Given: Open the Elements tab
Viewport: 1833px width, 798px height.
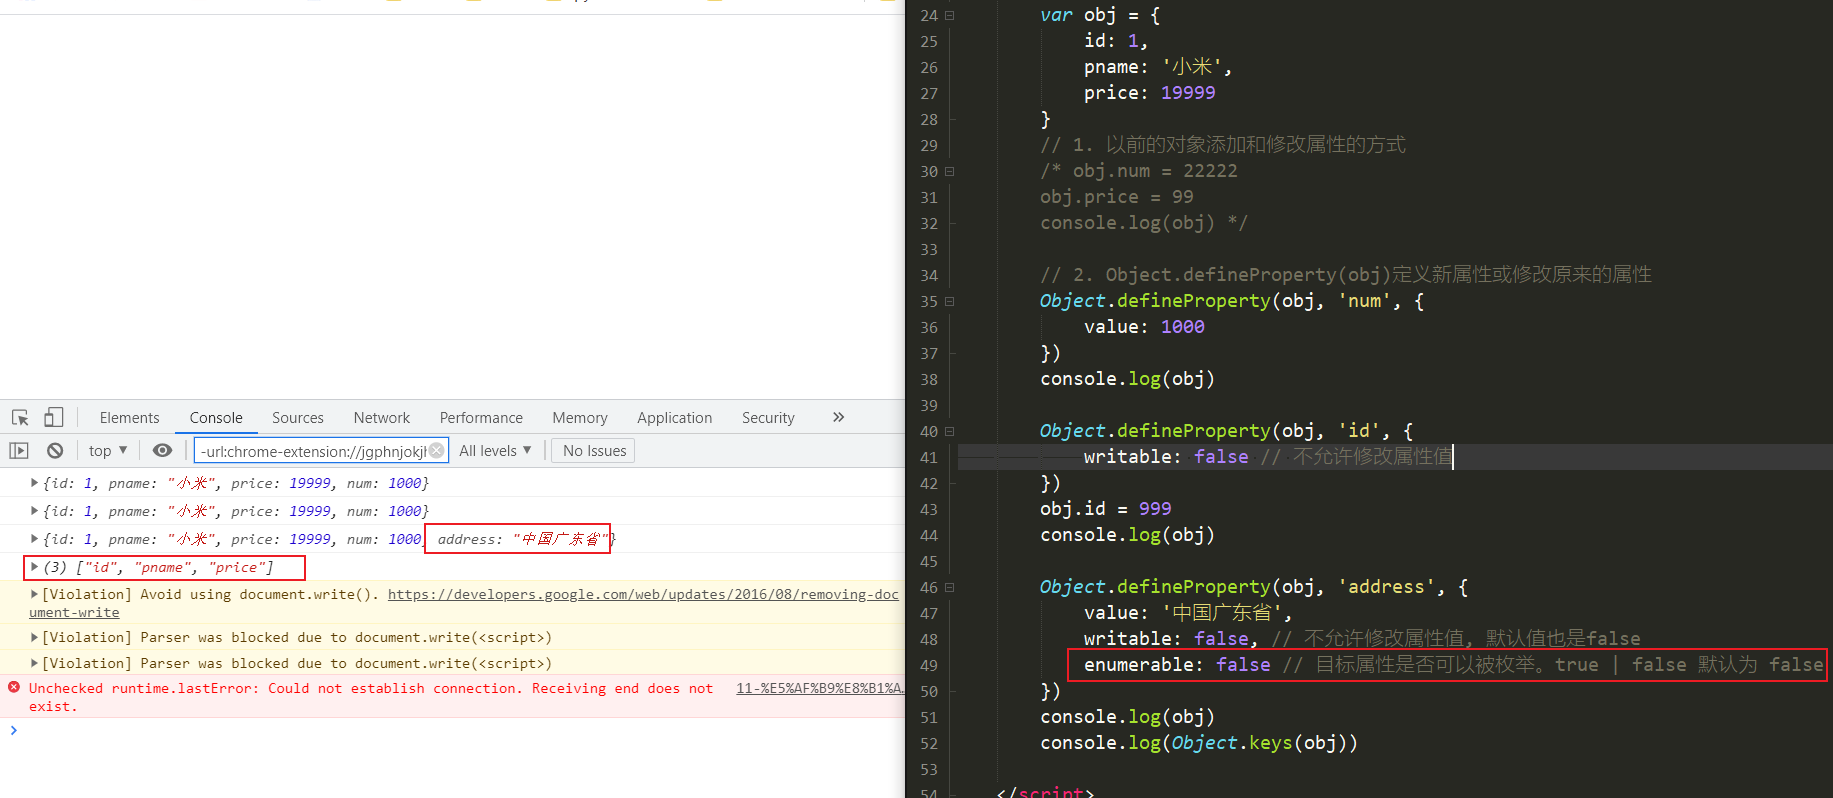Looking at the screenshot, I should pyautogui.click(x=129, y=418).
